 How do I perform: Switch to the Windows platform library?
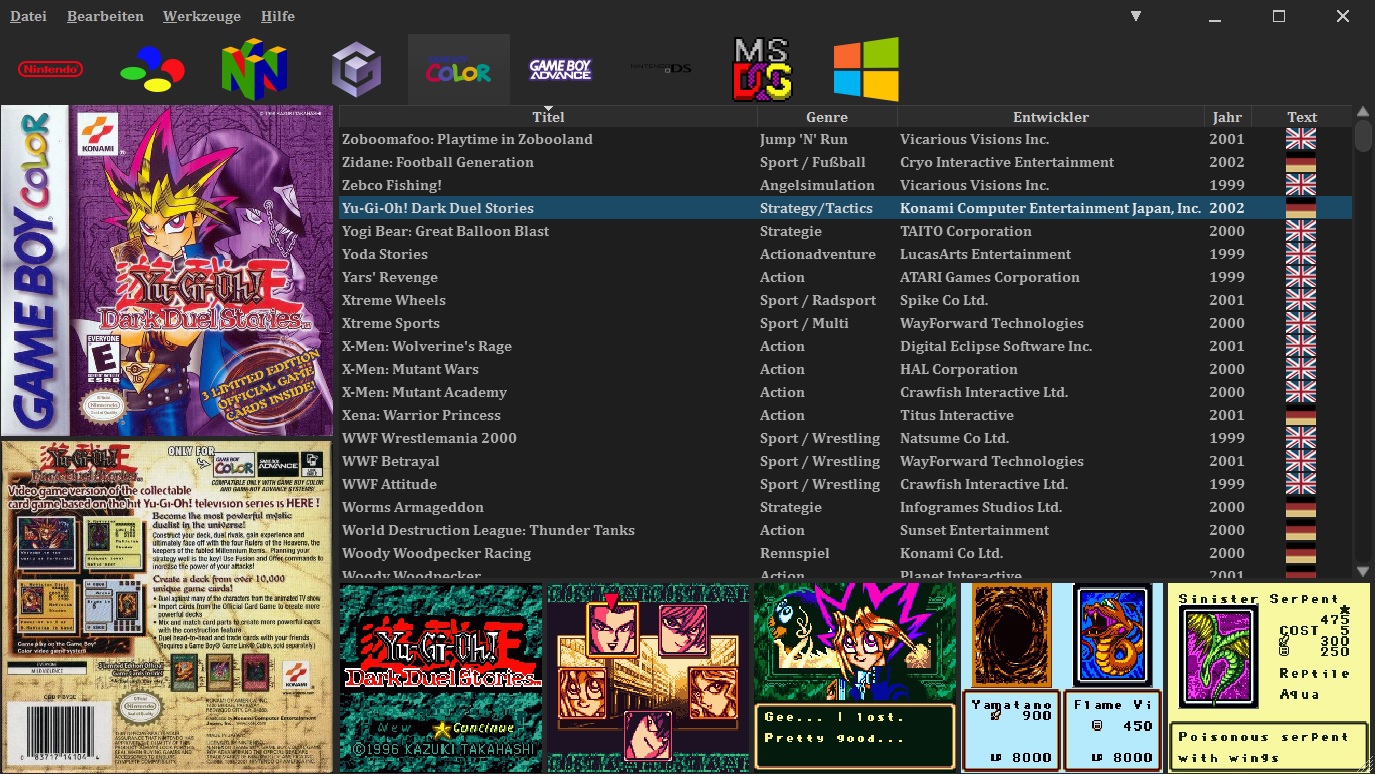[x=866, y=70]
